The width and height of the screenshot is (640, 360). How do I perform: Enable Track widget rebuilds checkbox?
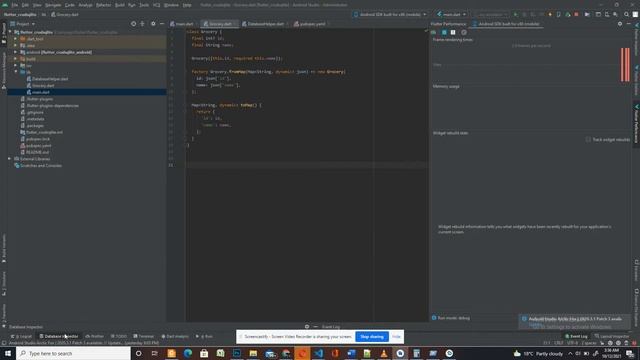click(588, 140)
